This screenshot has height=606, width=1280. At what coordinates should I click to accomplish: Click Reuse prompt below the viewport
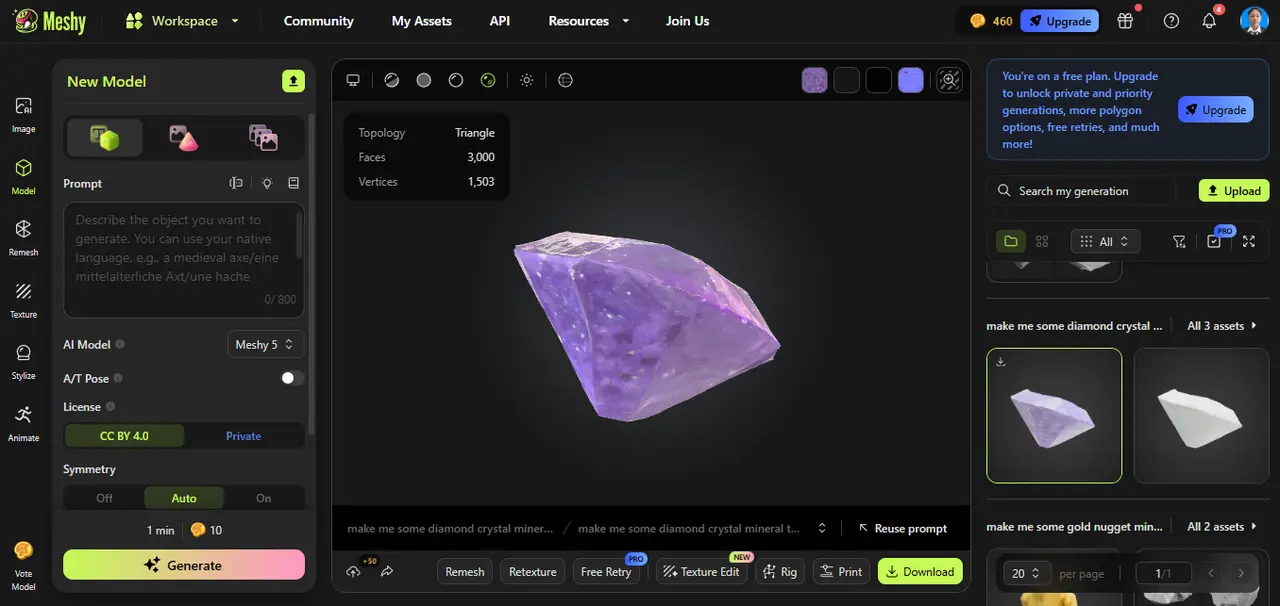(902, 528)
